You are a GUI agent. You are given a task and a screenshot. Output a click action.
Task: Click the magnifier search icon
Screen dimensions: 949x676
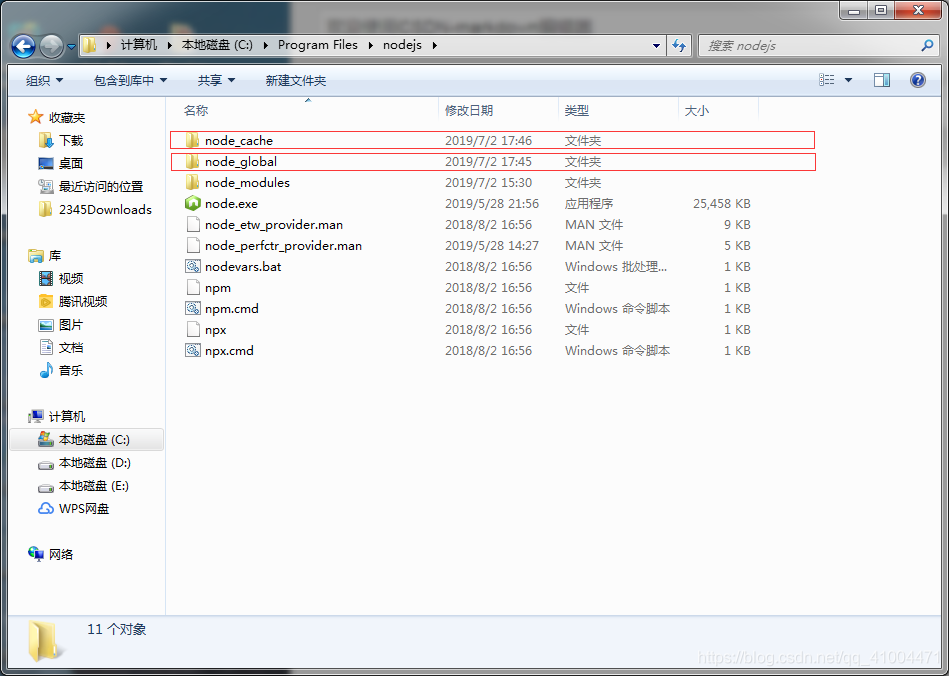coord(927,45)
